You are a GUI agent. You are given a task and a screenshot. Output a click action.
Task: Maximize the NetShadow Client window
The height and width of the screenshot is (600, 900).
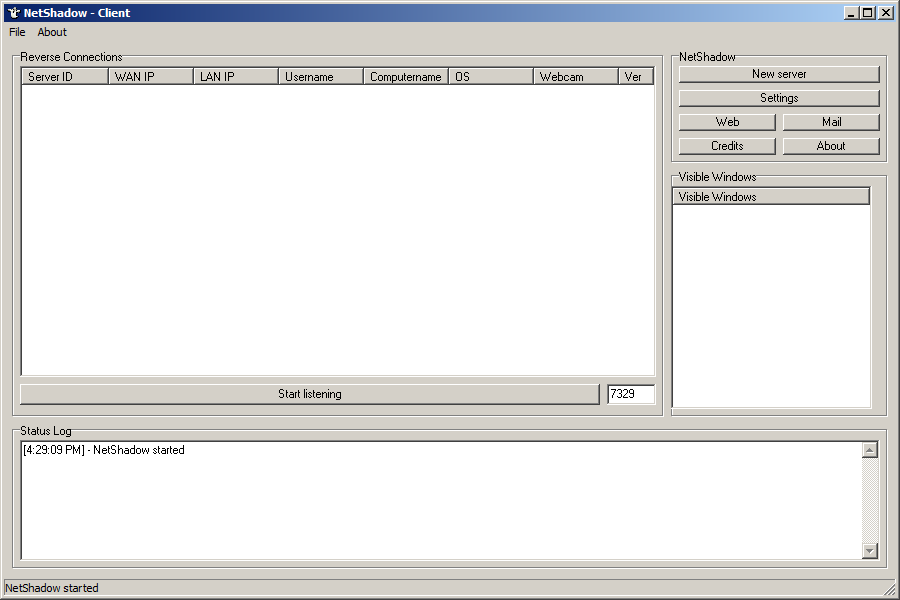pos(867,13)
